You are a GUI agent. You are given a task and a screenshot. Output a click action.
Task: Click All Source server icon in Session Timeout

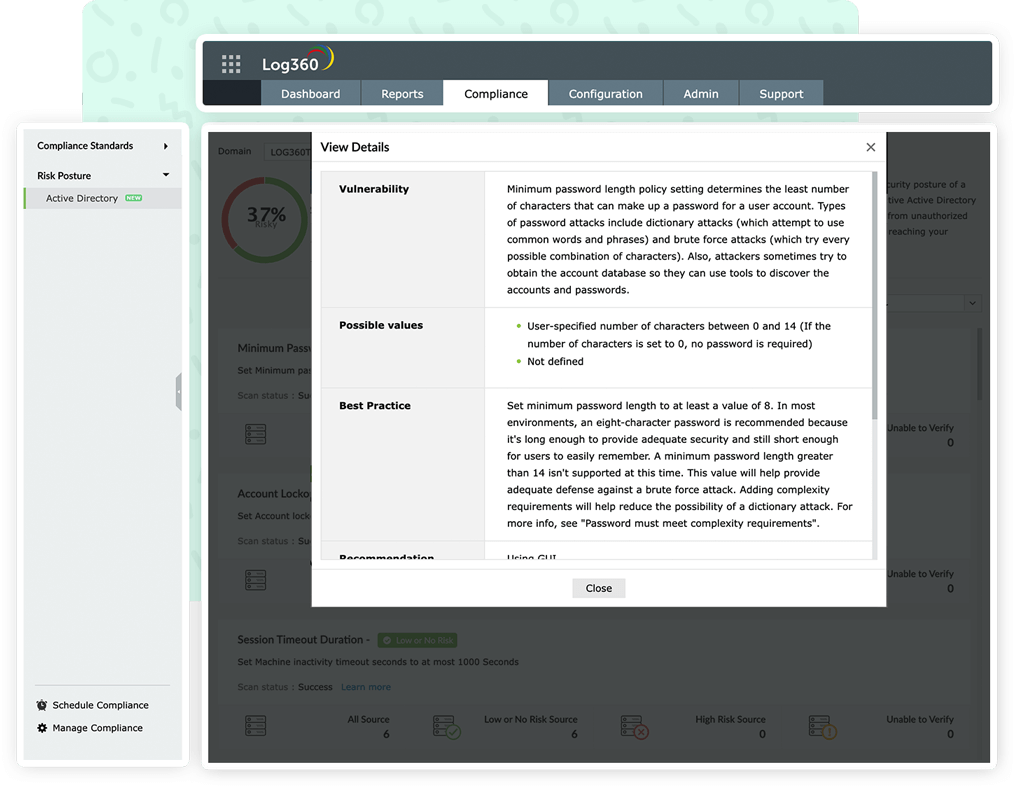coord(256,726)
